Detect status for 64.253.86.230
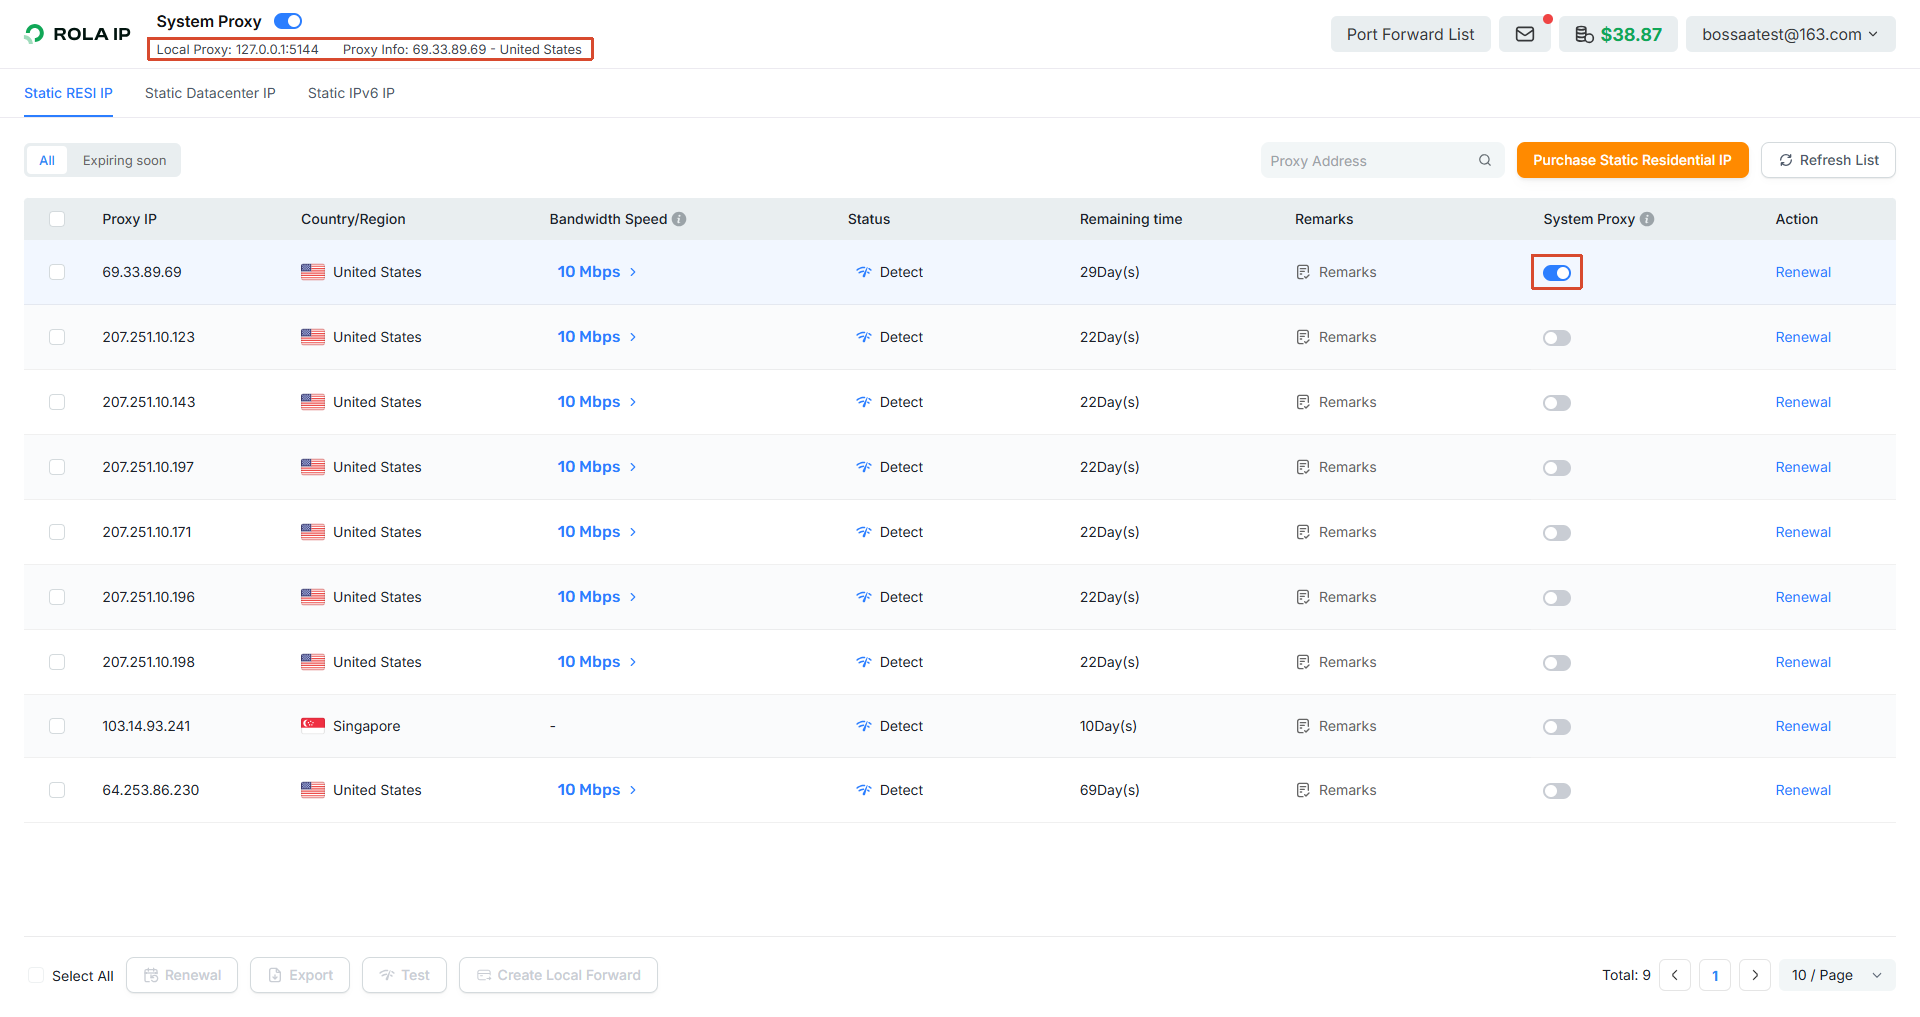This screenshot has width=1920, height=1017. click(x=890, y=790)
